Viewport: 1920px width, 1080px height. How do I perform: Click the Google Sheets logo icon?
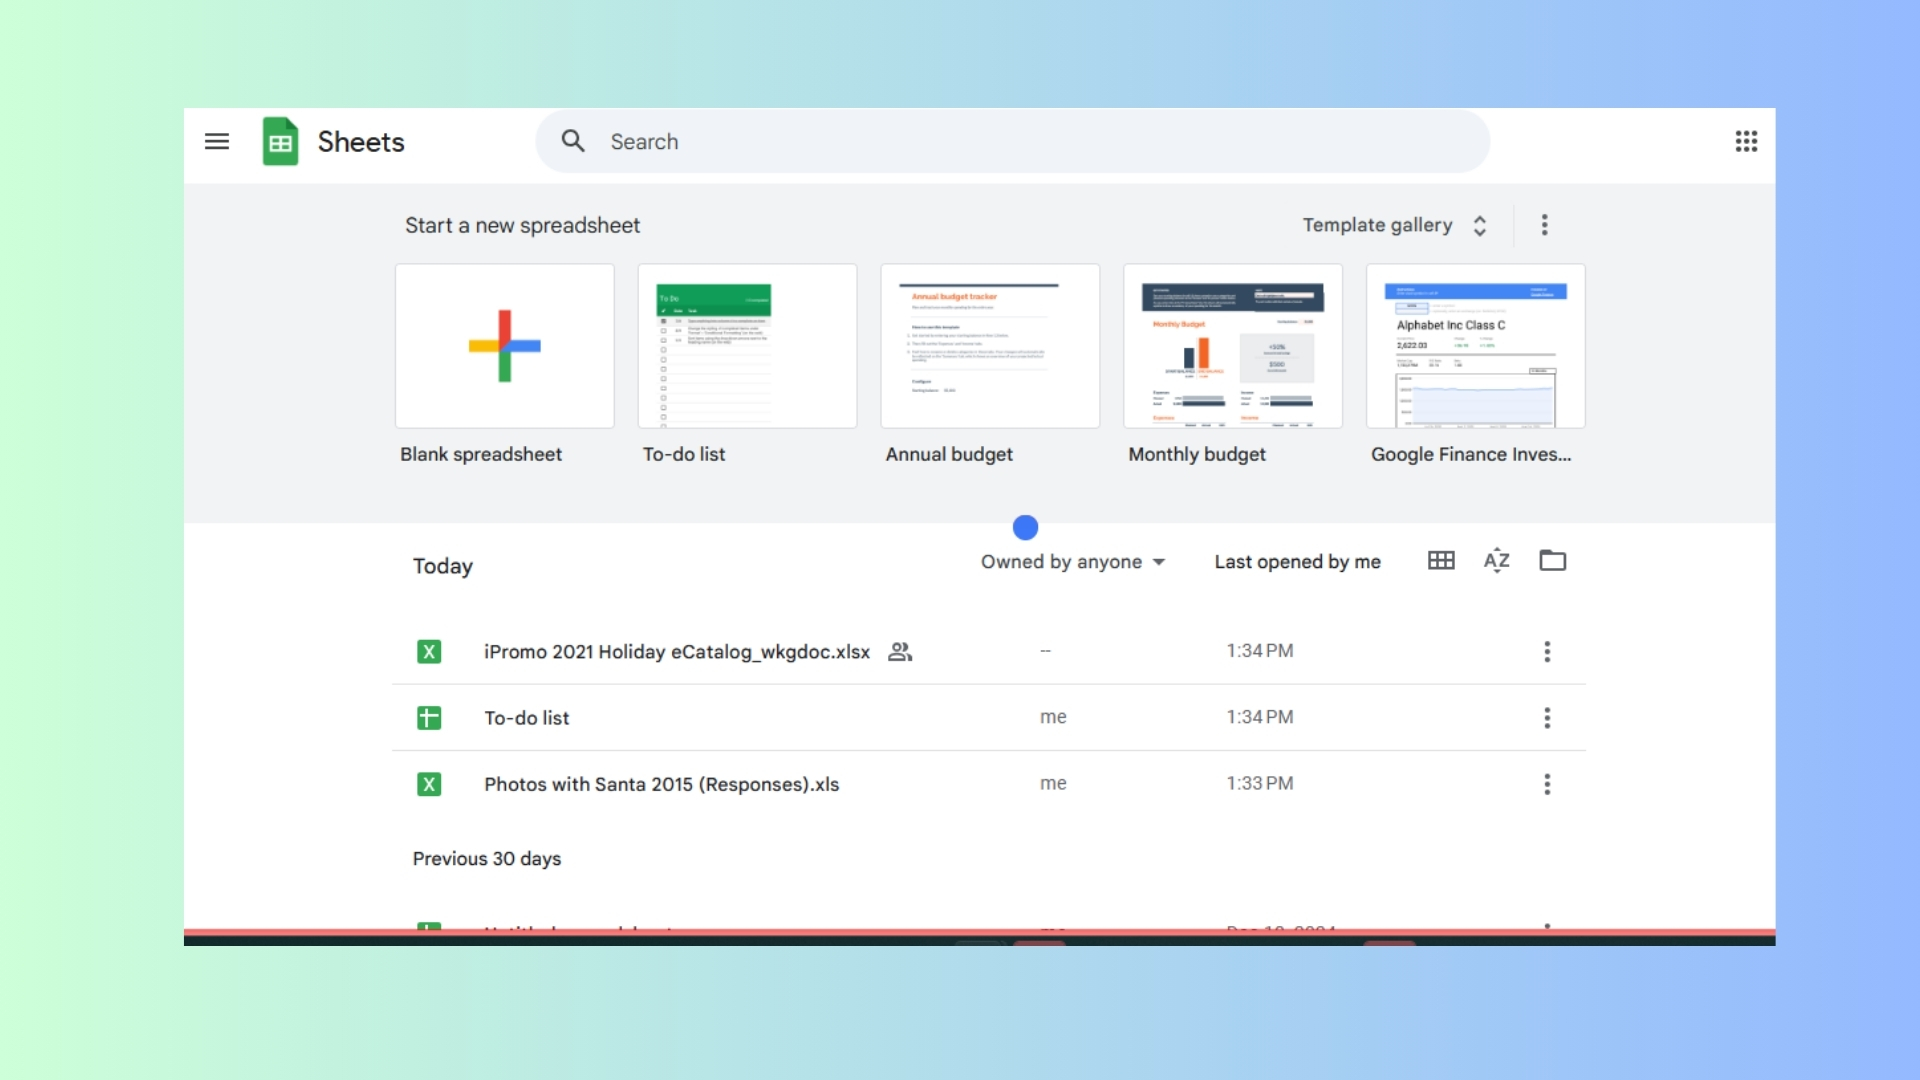click(x=281, y=142)
